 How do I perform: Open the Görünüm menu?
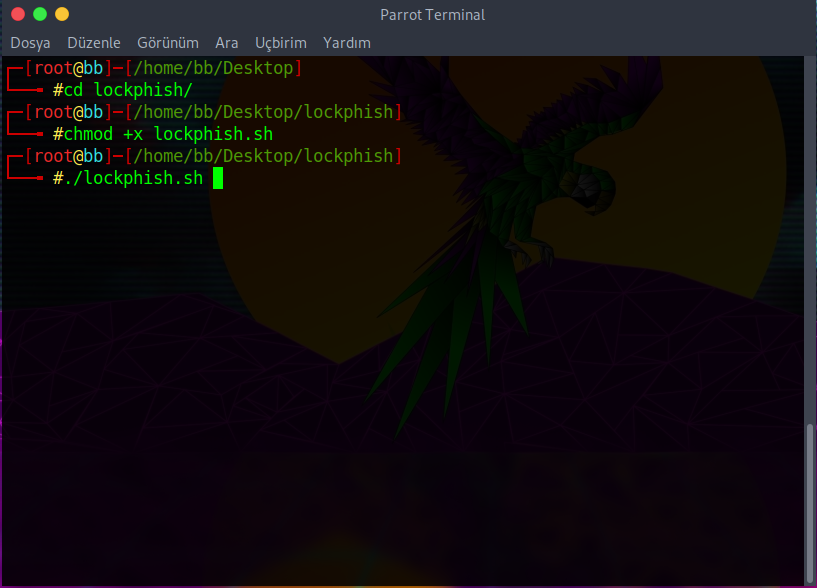point(168,43)
